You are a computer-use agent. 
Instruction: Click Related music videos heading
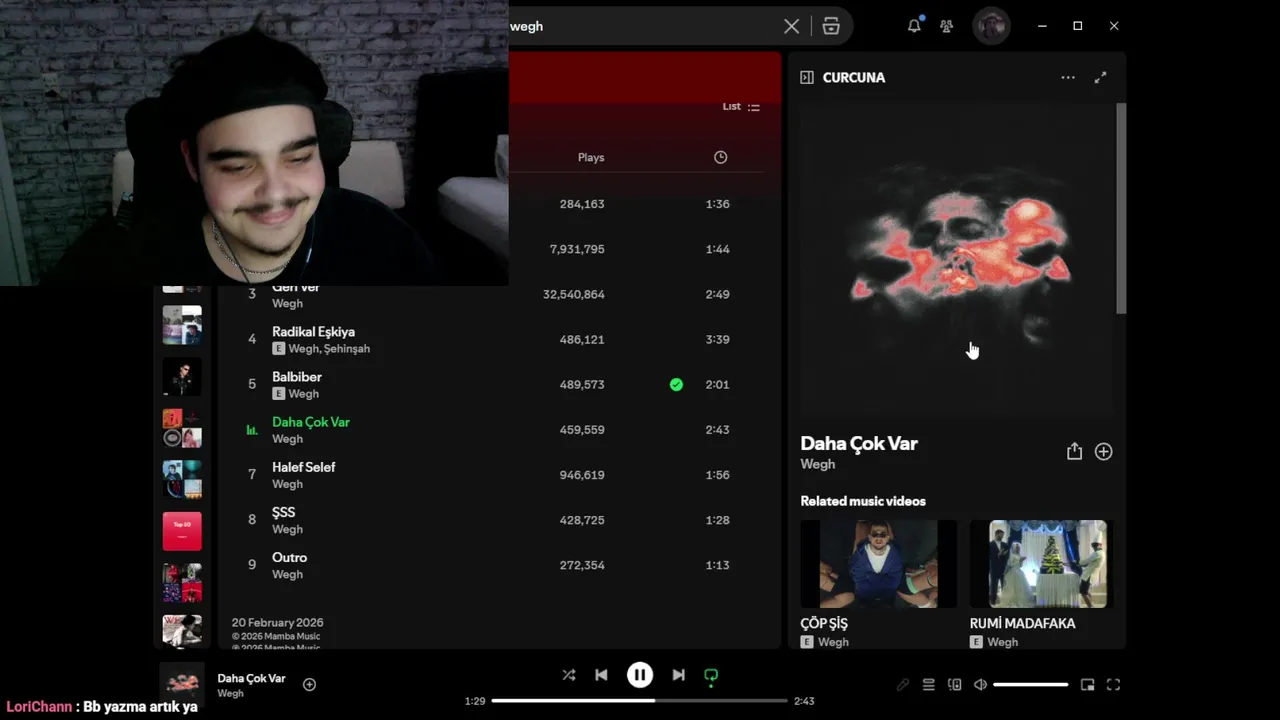pyautogui.click(x=863, y=501)
